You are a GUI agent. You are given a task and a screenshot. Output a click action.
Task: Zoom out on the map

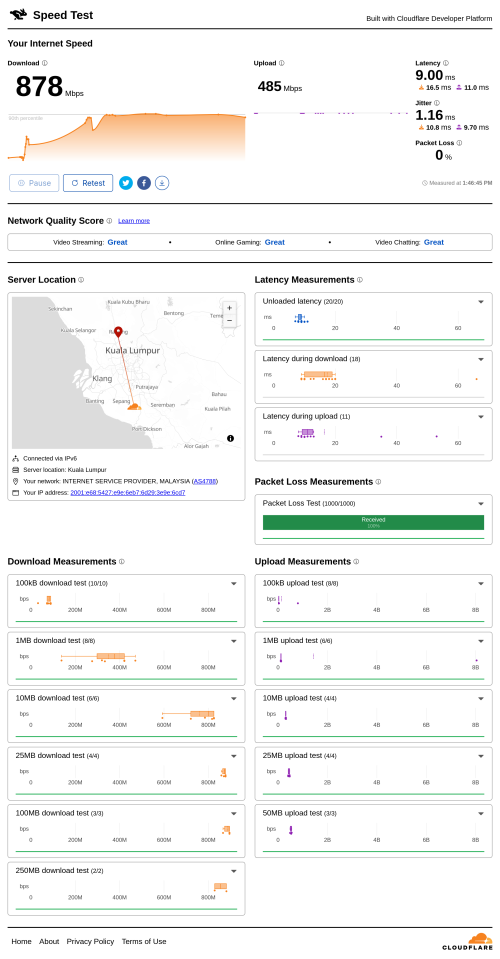pyautogui.click(x=229, y=320)
